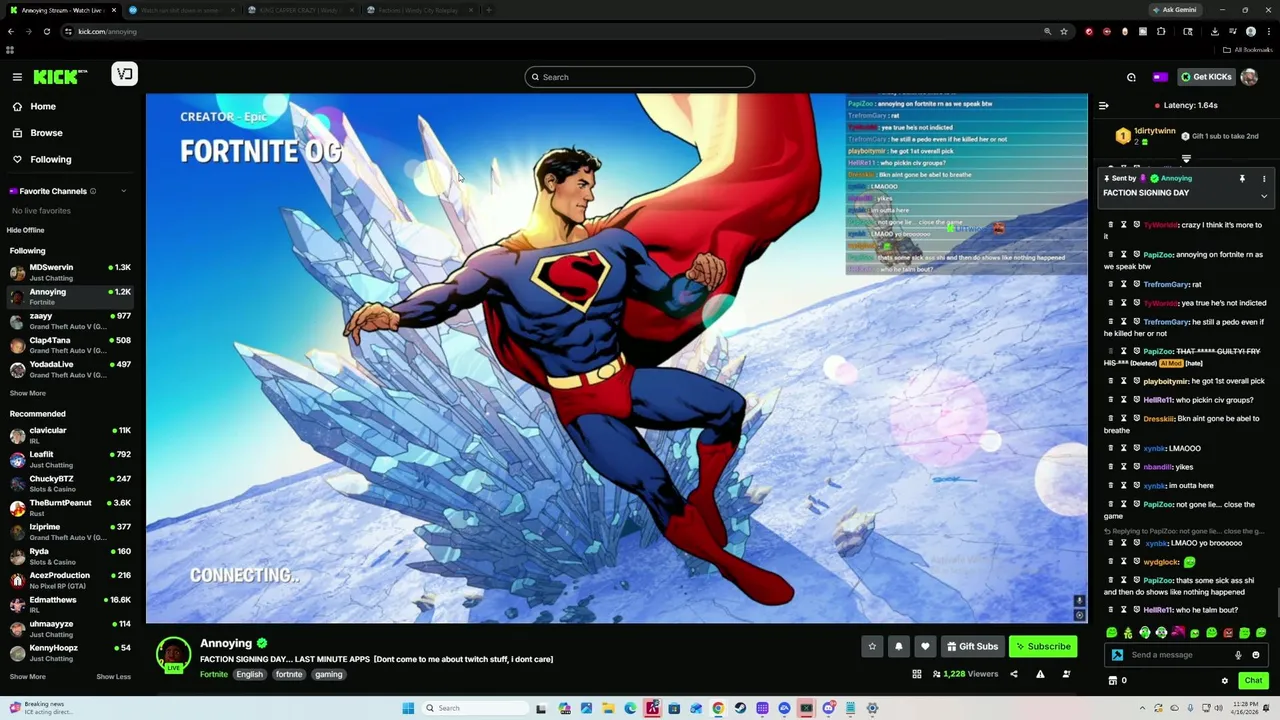Click the Hide Offline option
Image resolution: width=1280 pixels, height=720 pixels.
[26, 230]
